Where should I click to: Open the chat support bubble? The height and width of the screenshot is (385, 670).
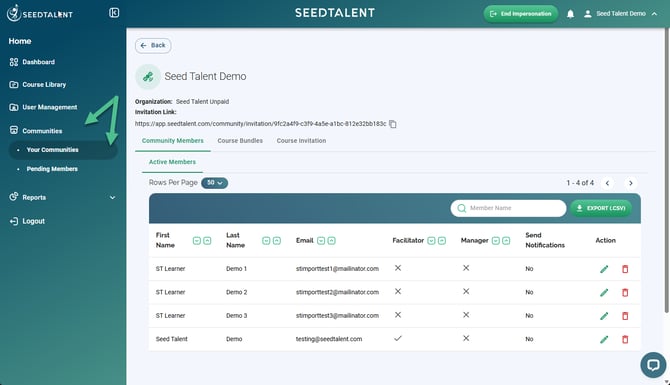tap(653, 364)
